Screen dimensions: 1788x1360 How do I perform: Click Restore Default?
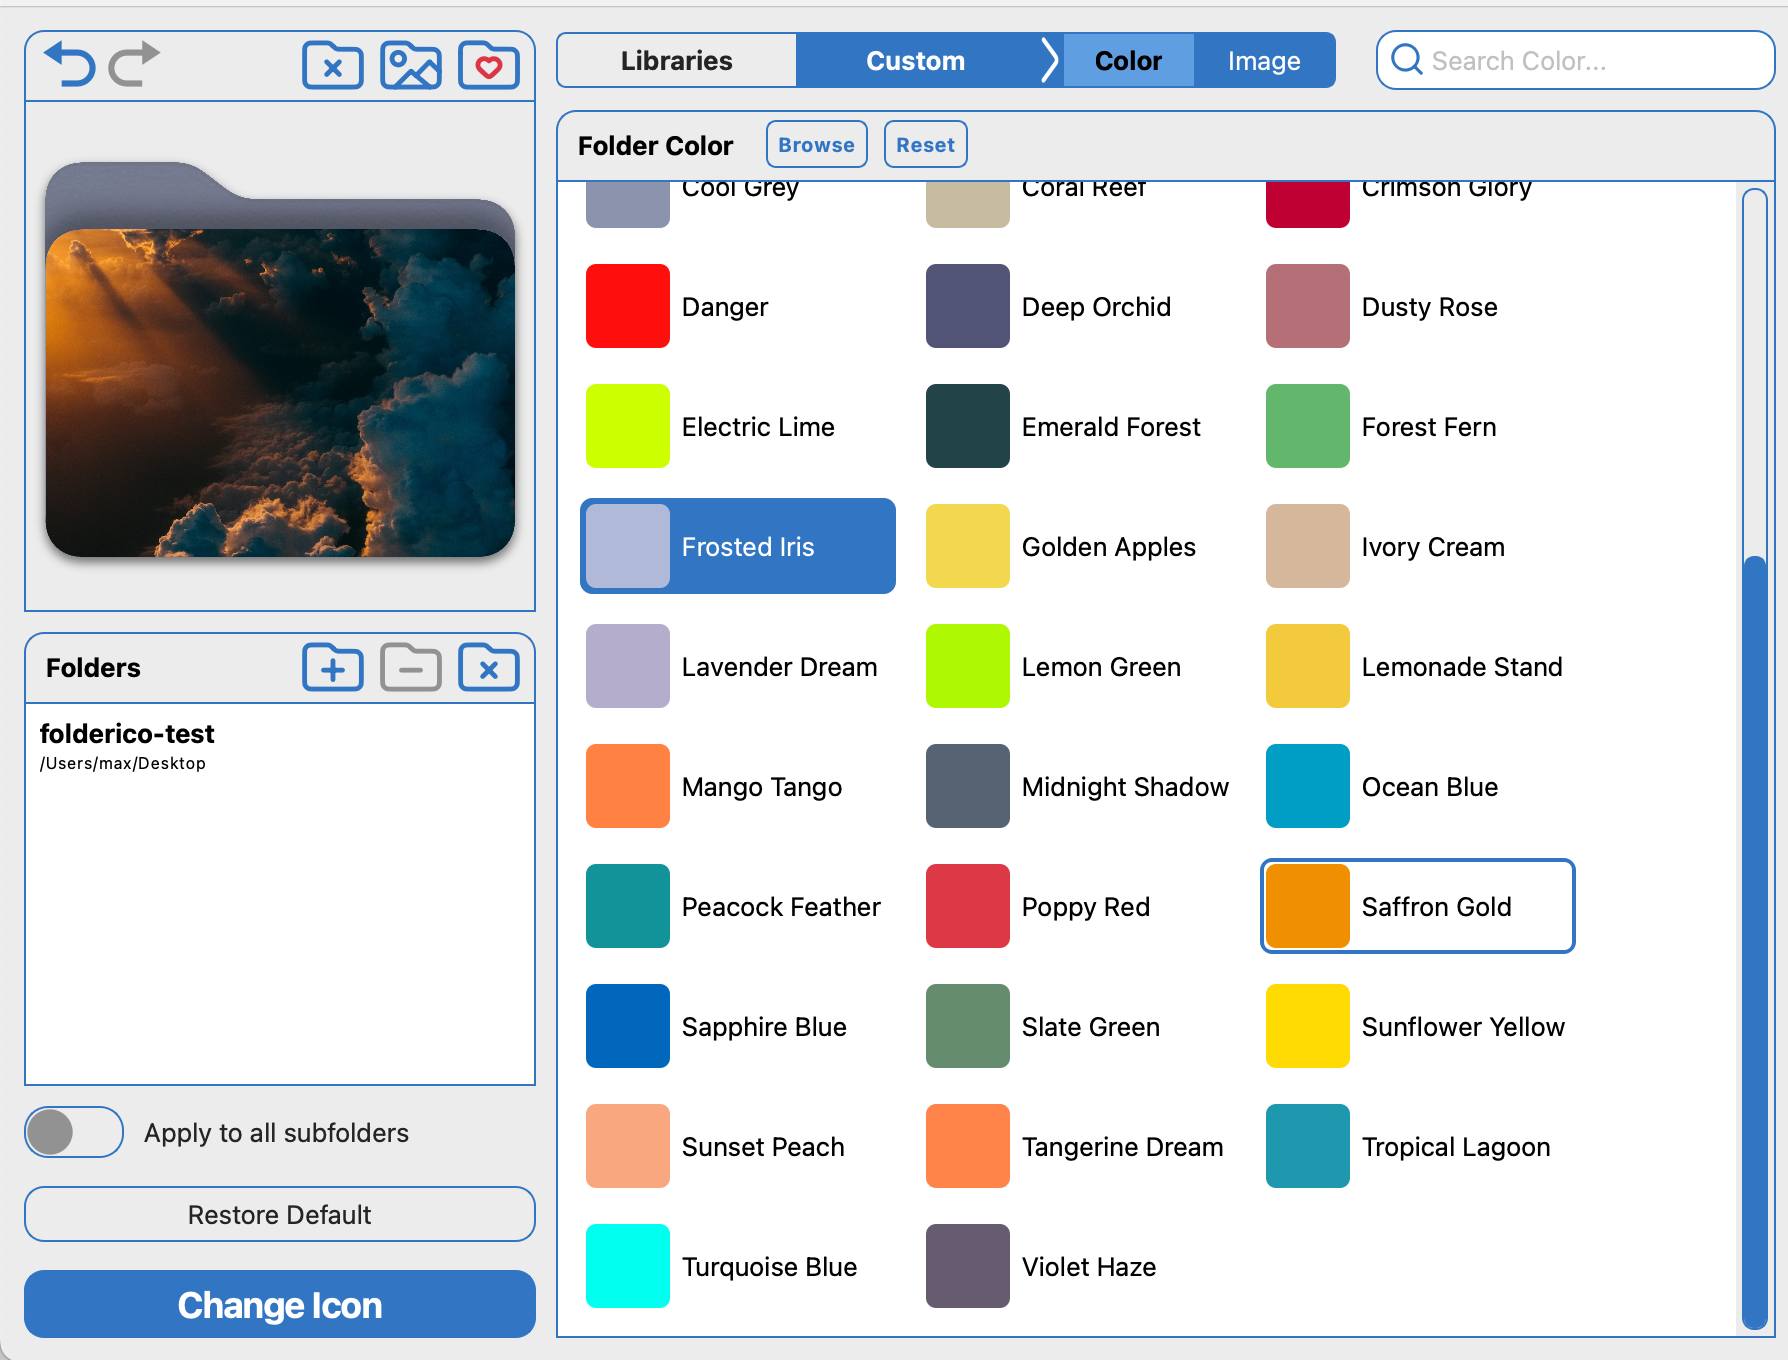[280, 1214]
